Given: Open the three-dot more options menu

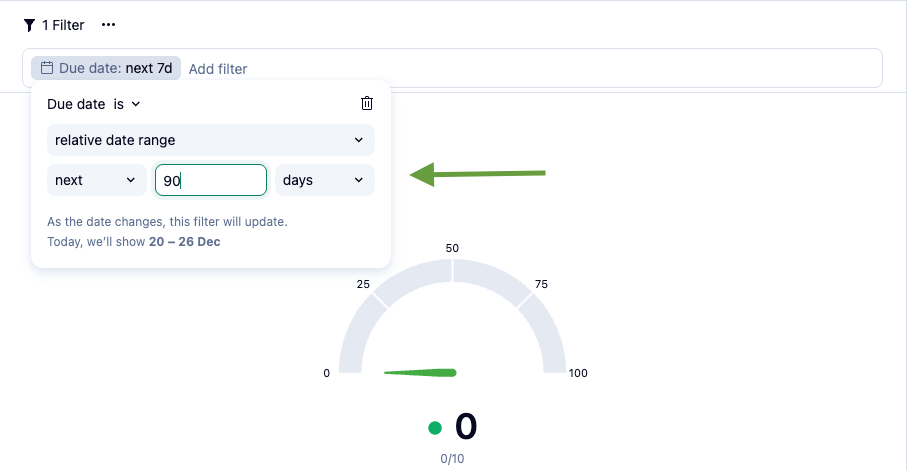Looking at the screenshot, I should tap(108, 25).
